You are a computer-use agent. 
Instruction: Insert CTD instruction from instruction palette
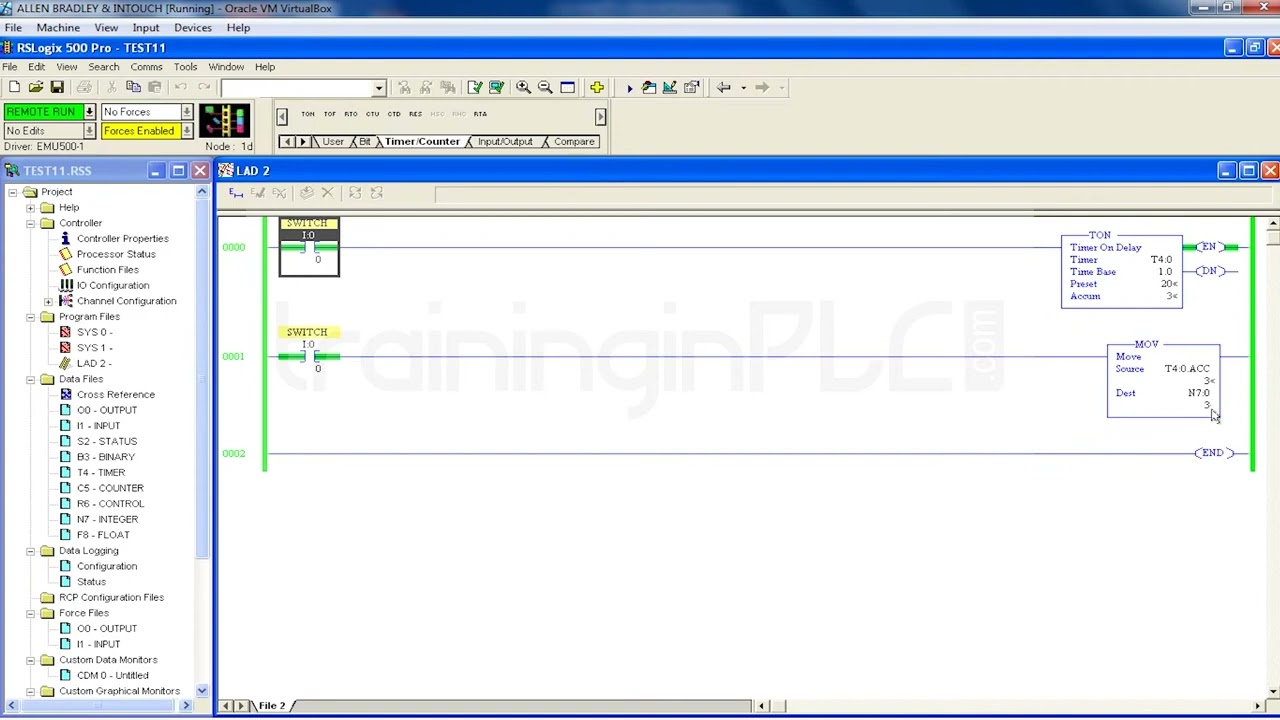pyautogui.click(x=394, y=114)
